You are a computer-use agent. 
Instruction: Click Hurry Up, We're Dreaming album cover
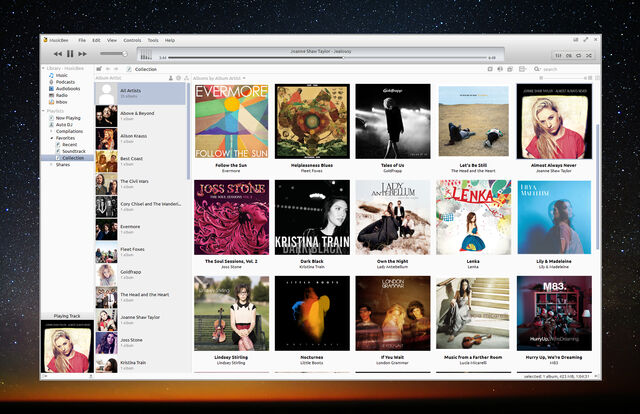click(x=554, y=313)
